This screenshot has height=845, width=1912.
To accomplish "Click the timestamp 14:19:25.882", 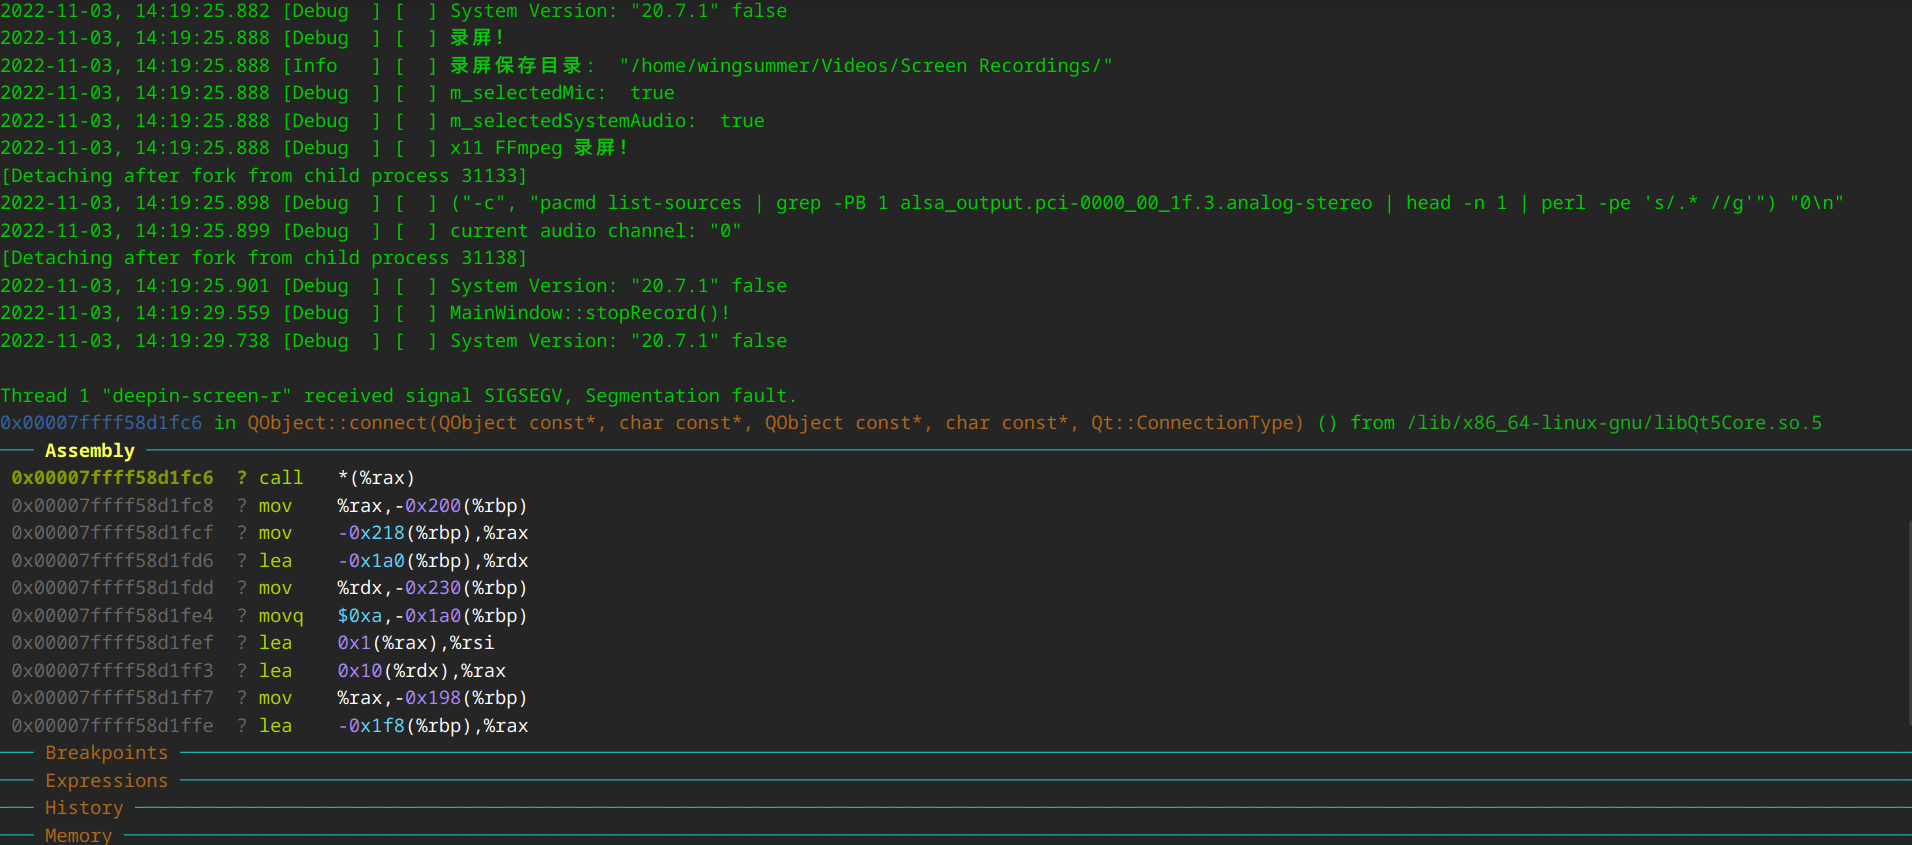I will 202,11.
